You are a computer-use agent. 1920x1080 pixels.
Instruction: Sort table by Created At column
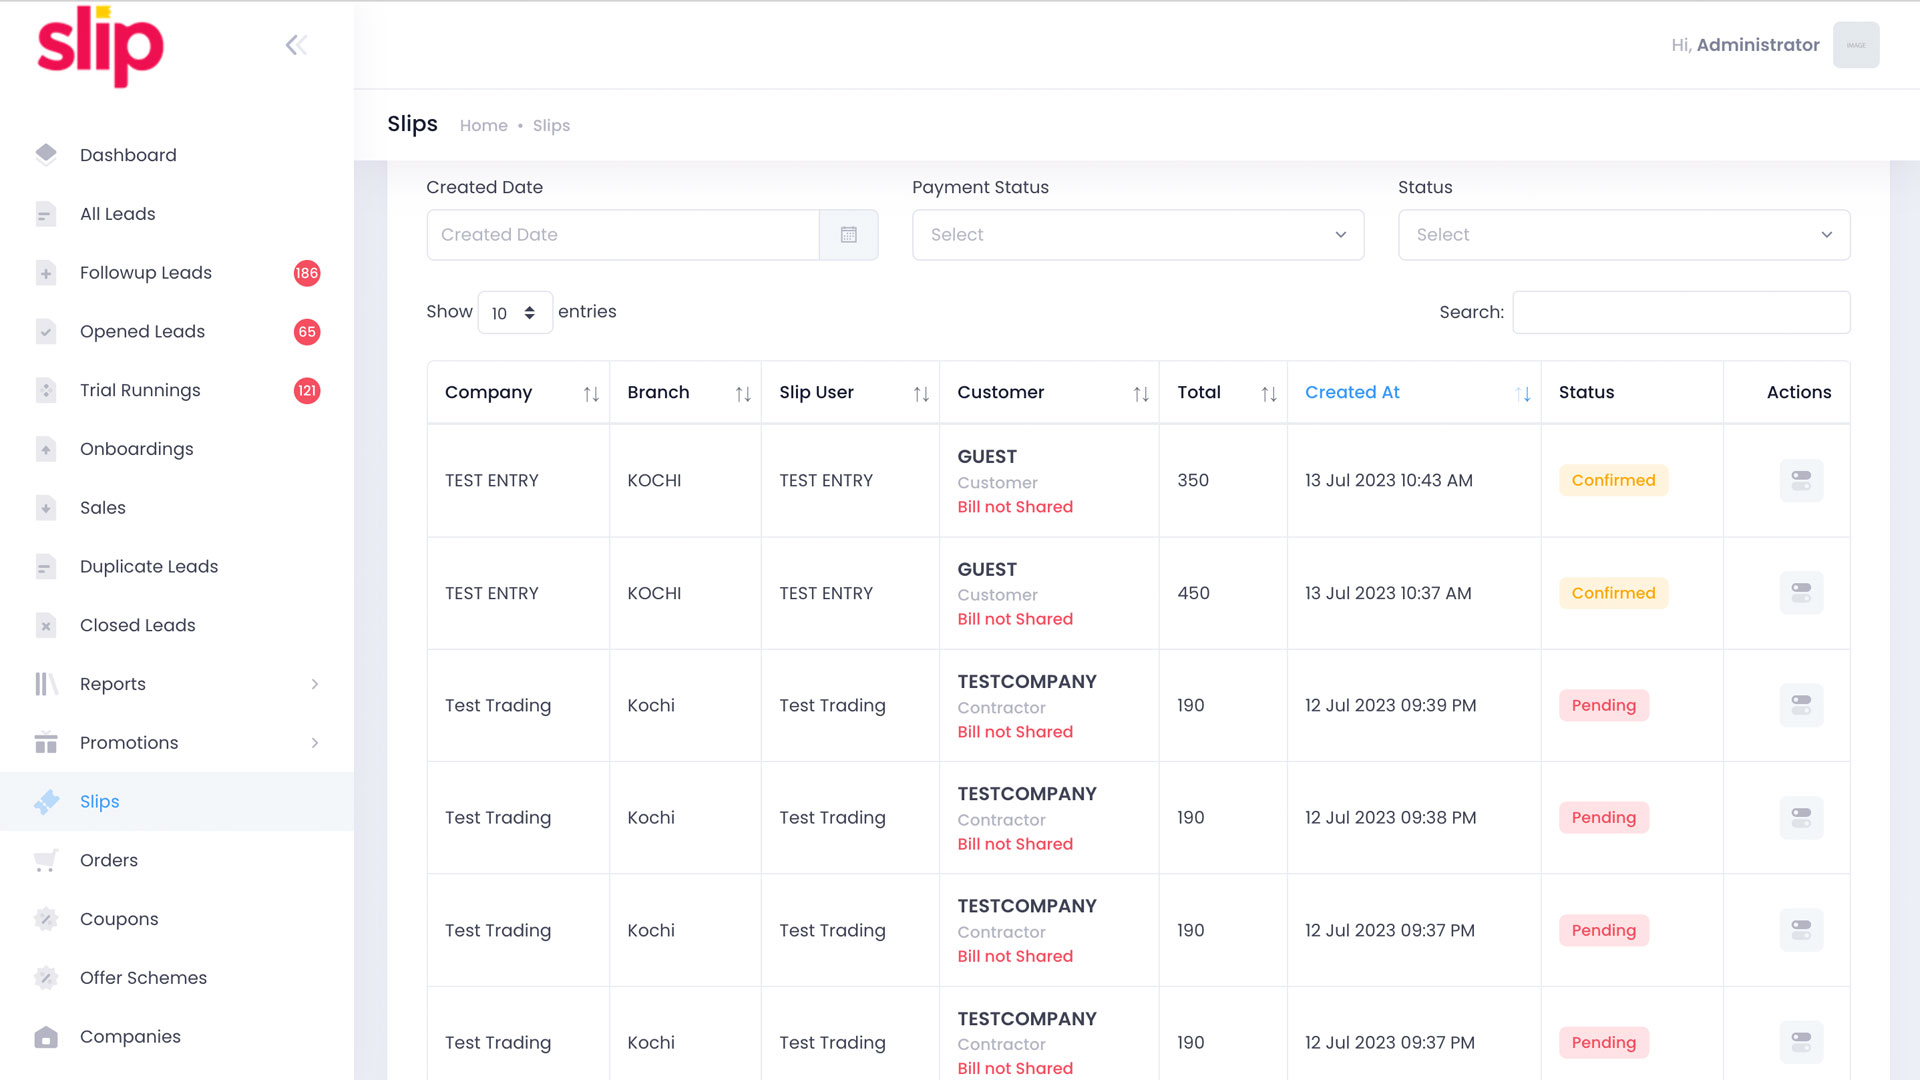(x=1415, y=393)
